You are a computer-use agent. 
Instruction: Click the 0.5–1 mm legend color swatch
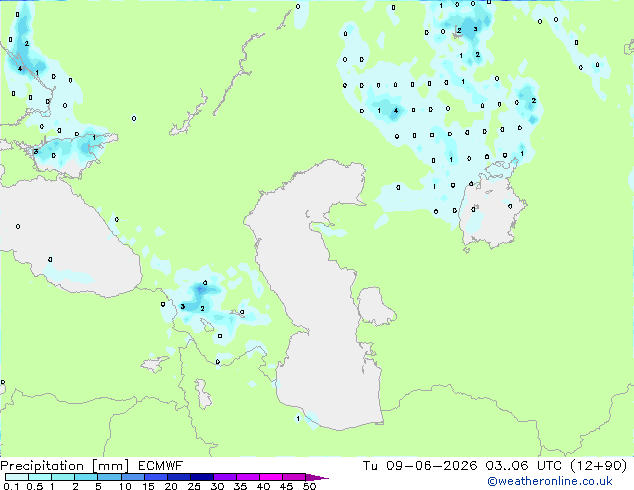(x=40, y=477)
